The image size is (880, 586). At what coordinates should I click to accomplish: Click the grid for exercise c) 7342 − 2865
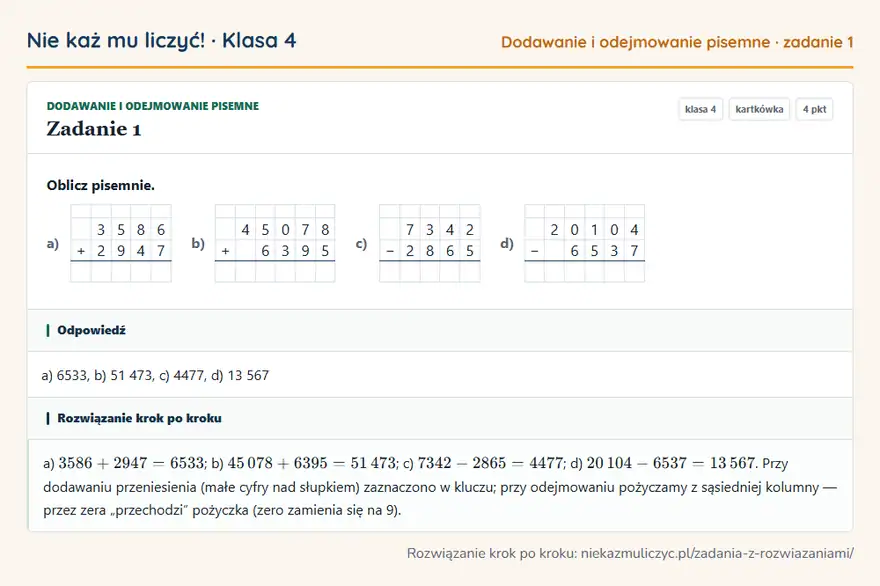[429, 243]
